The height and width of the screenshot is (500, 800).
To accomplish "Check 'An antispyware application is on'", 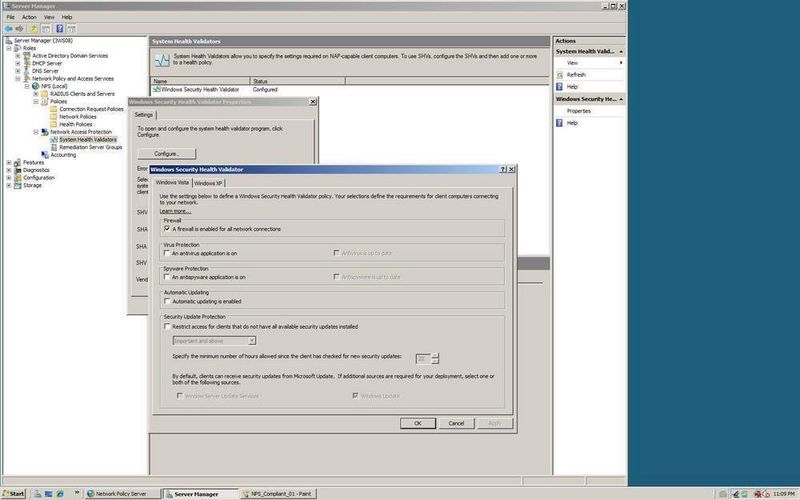I will pos(167,277).
